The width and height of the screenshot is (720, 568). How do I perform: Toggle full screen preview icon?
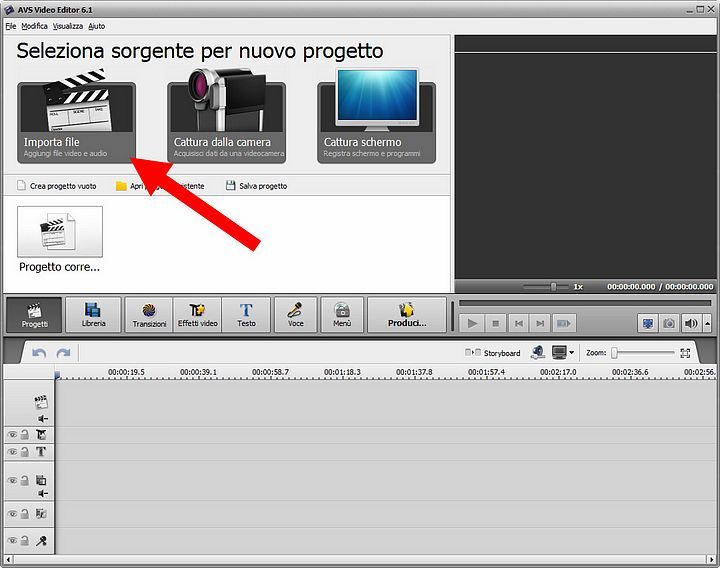click(x=647, y=324)
